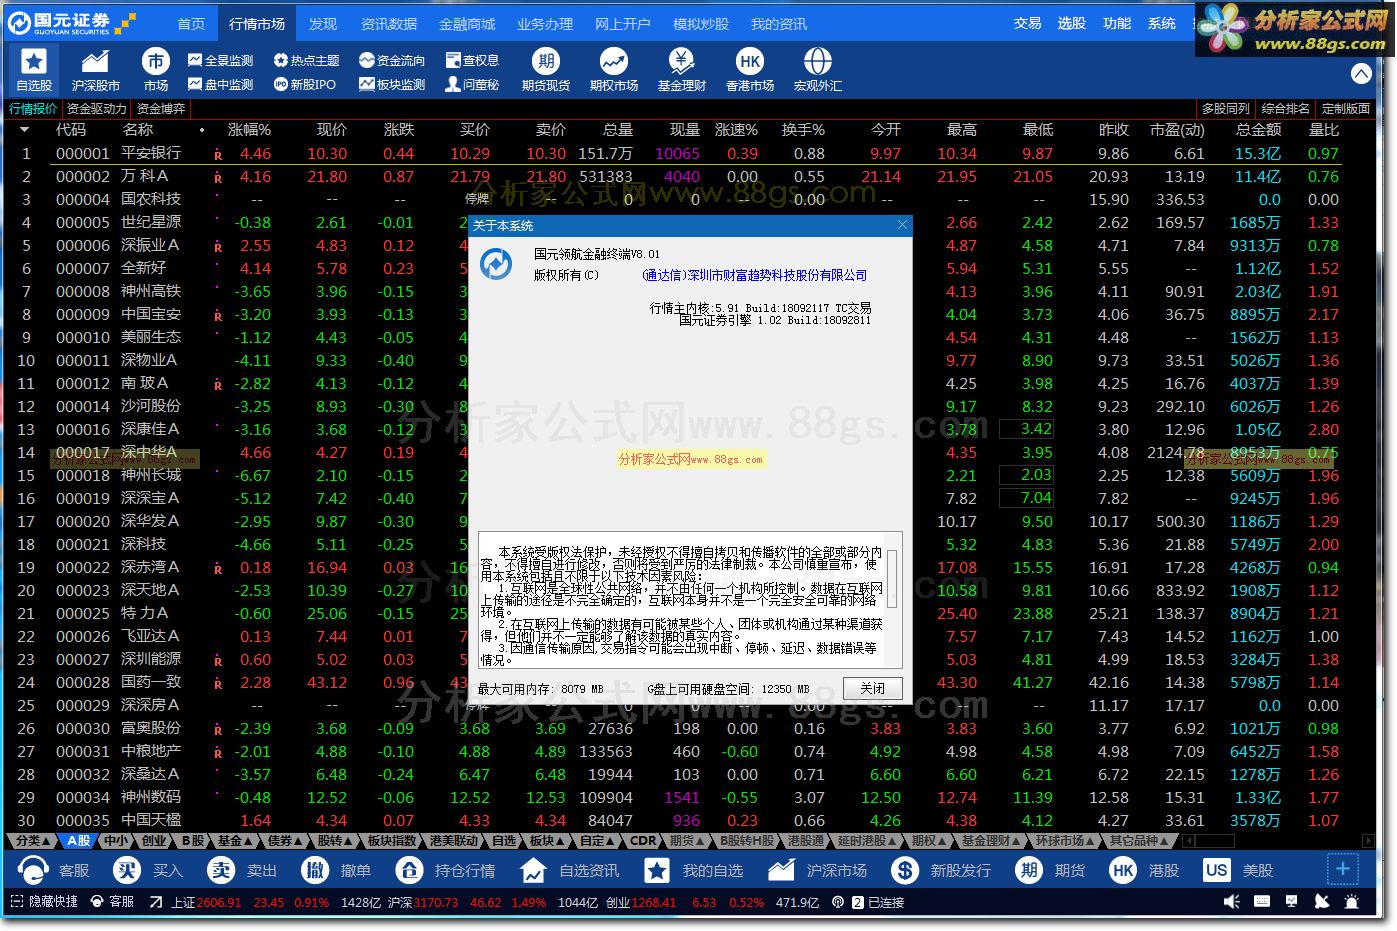Open the 市场 toolbar icon

click(156, 70)
